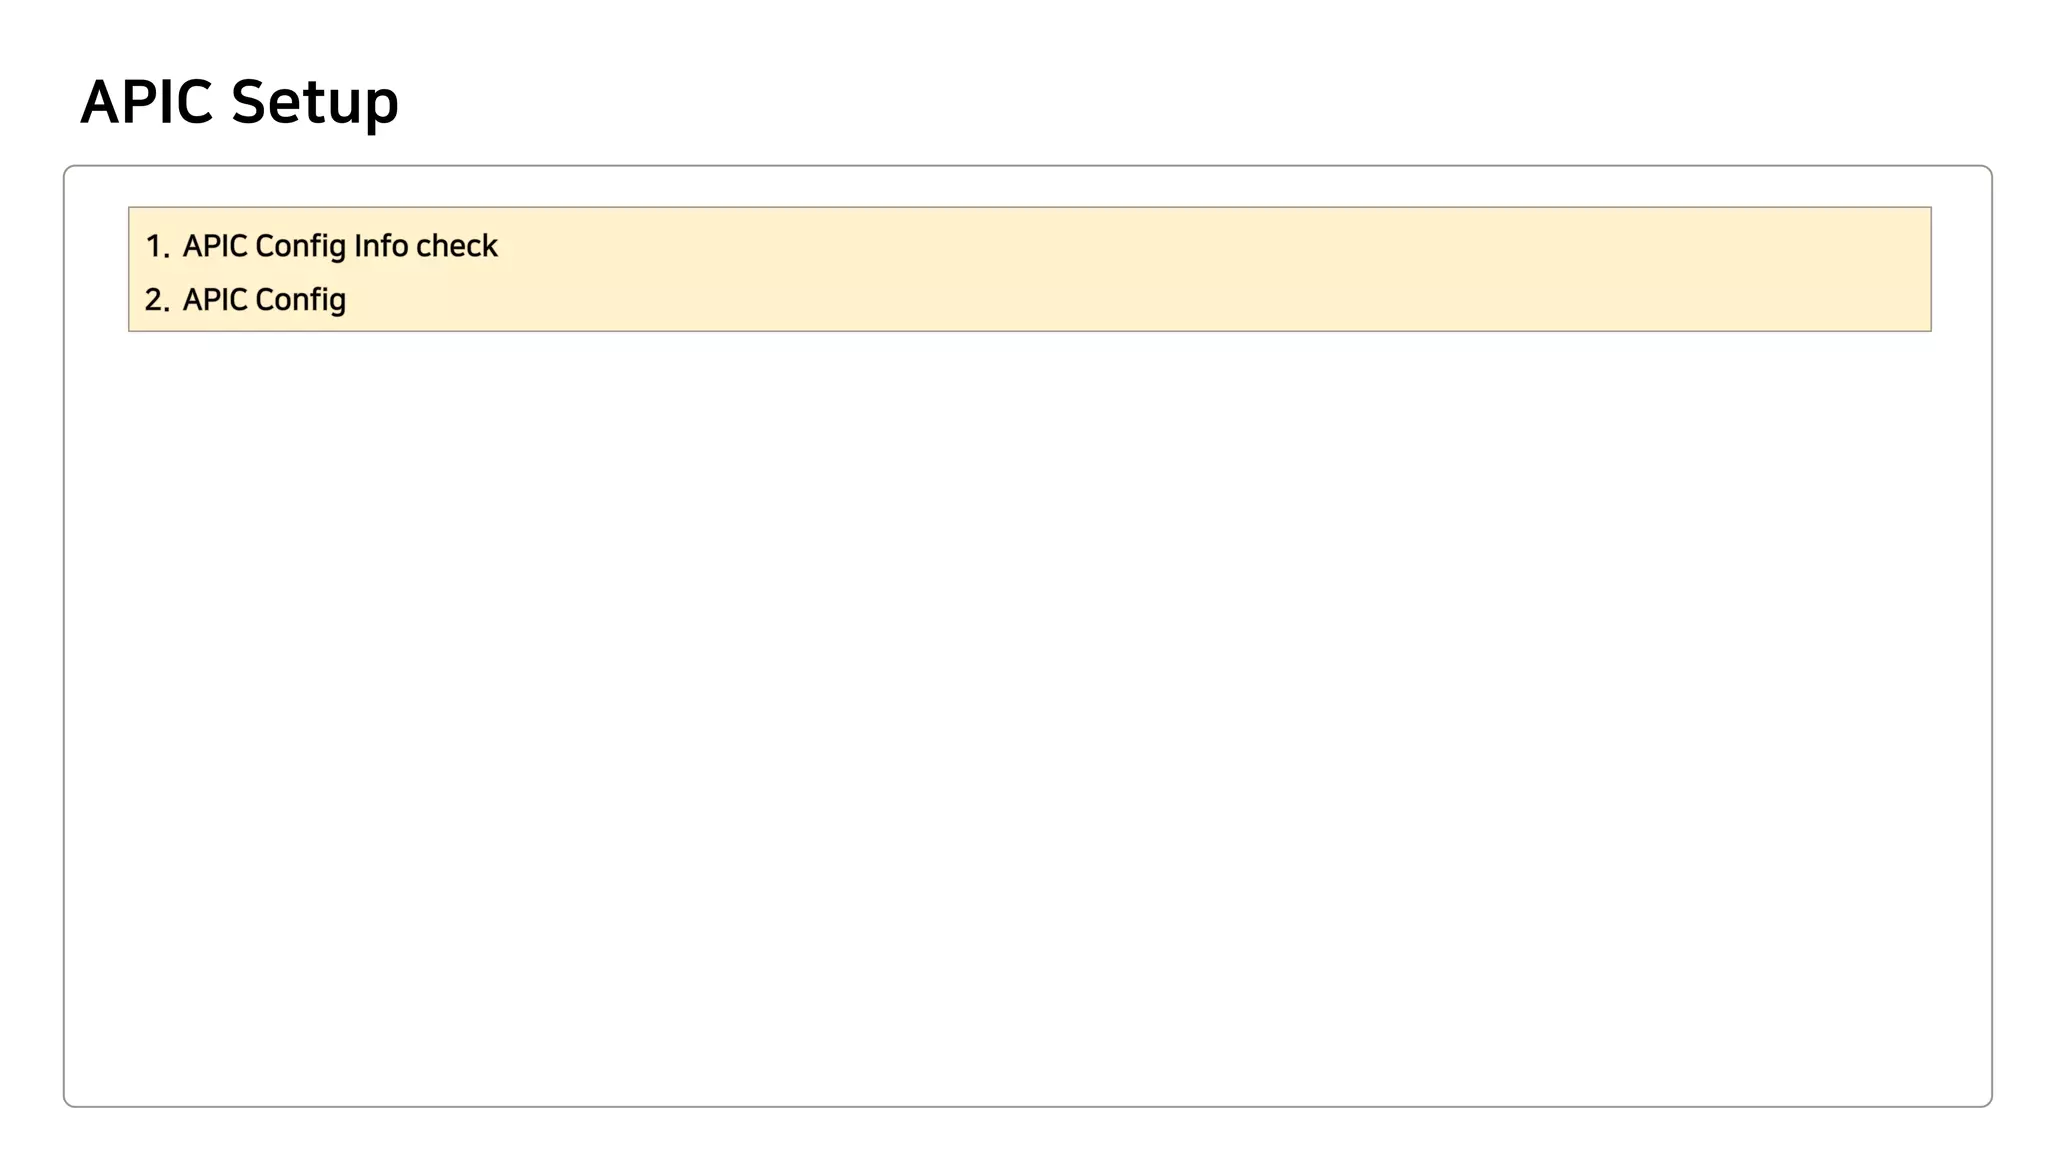Click the blank white content panel center
The width and height of the screenshot is (2048, 1152).
(x=1028, y=720)
